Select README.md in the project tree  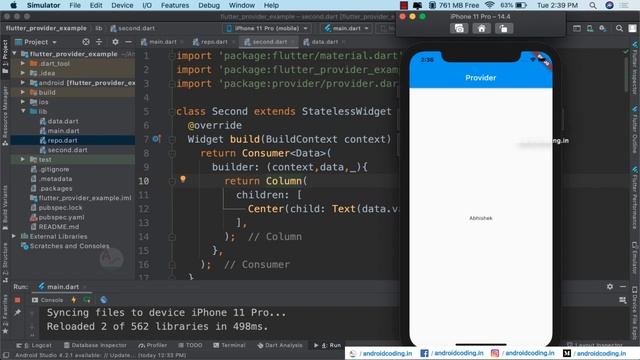pos(59,227)
